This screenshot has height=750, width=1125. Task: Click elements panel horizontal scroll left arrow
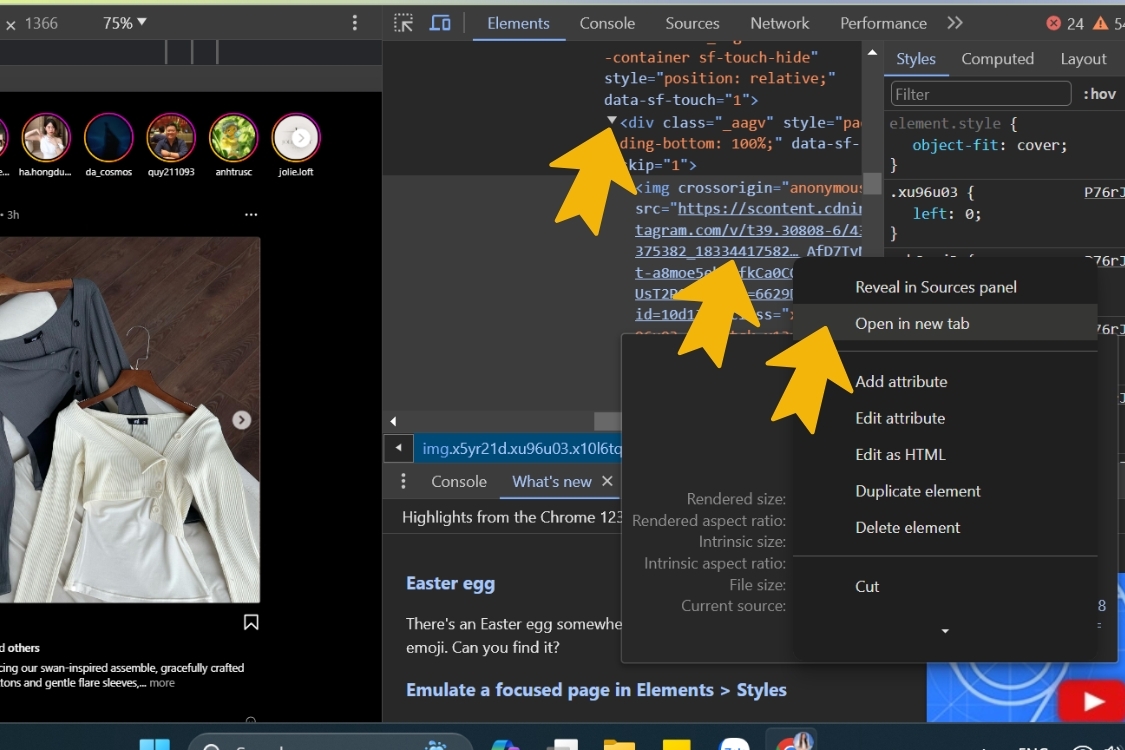(393, 421)
